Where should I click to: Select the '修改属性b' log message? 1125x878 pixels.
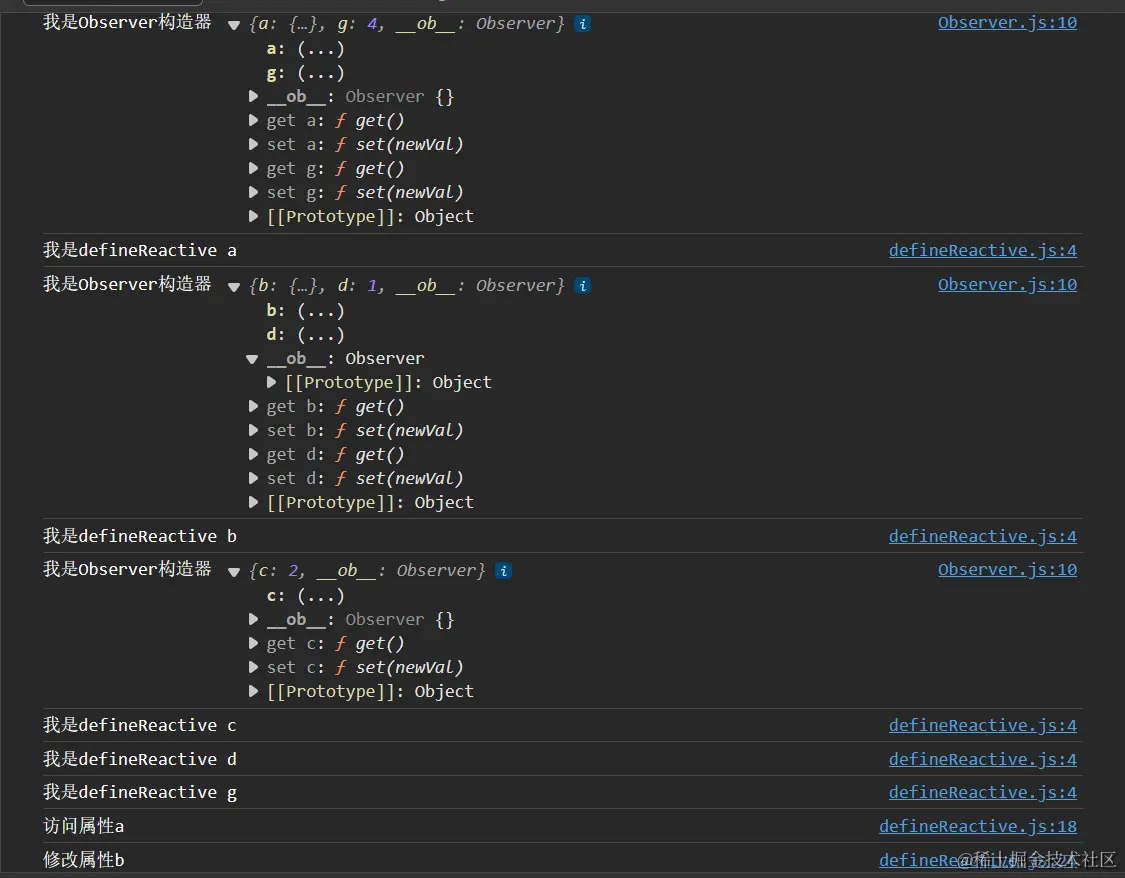click(x=83, y=859)
